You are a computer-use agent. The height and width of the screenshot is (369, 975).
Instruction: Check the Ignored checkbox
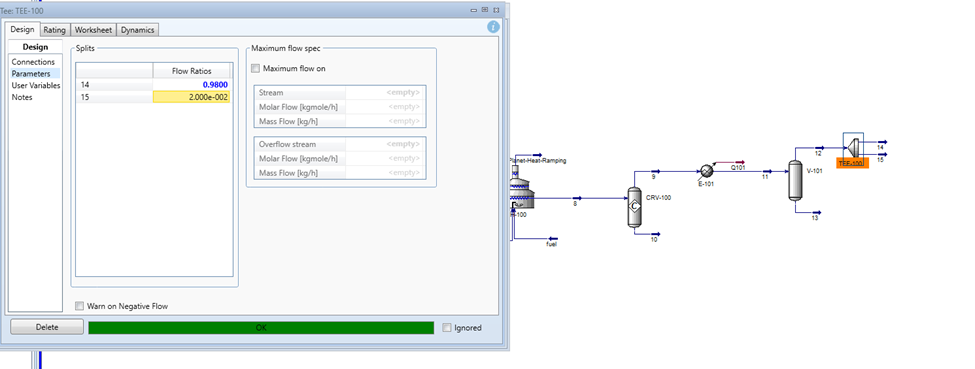point(446,327)
